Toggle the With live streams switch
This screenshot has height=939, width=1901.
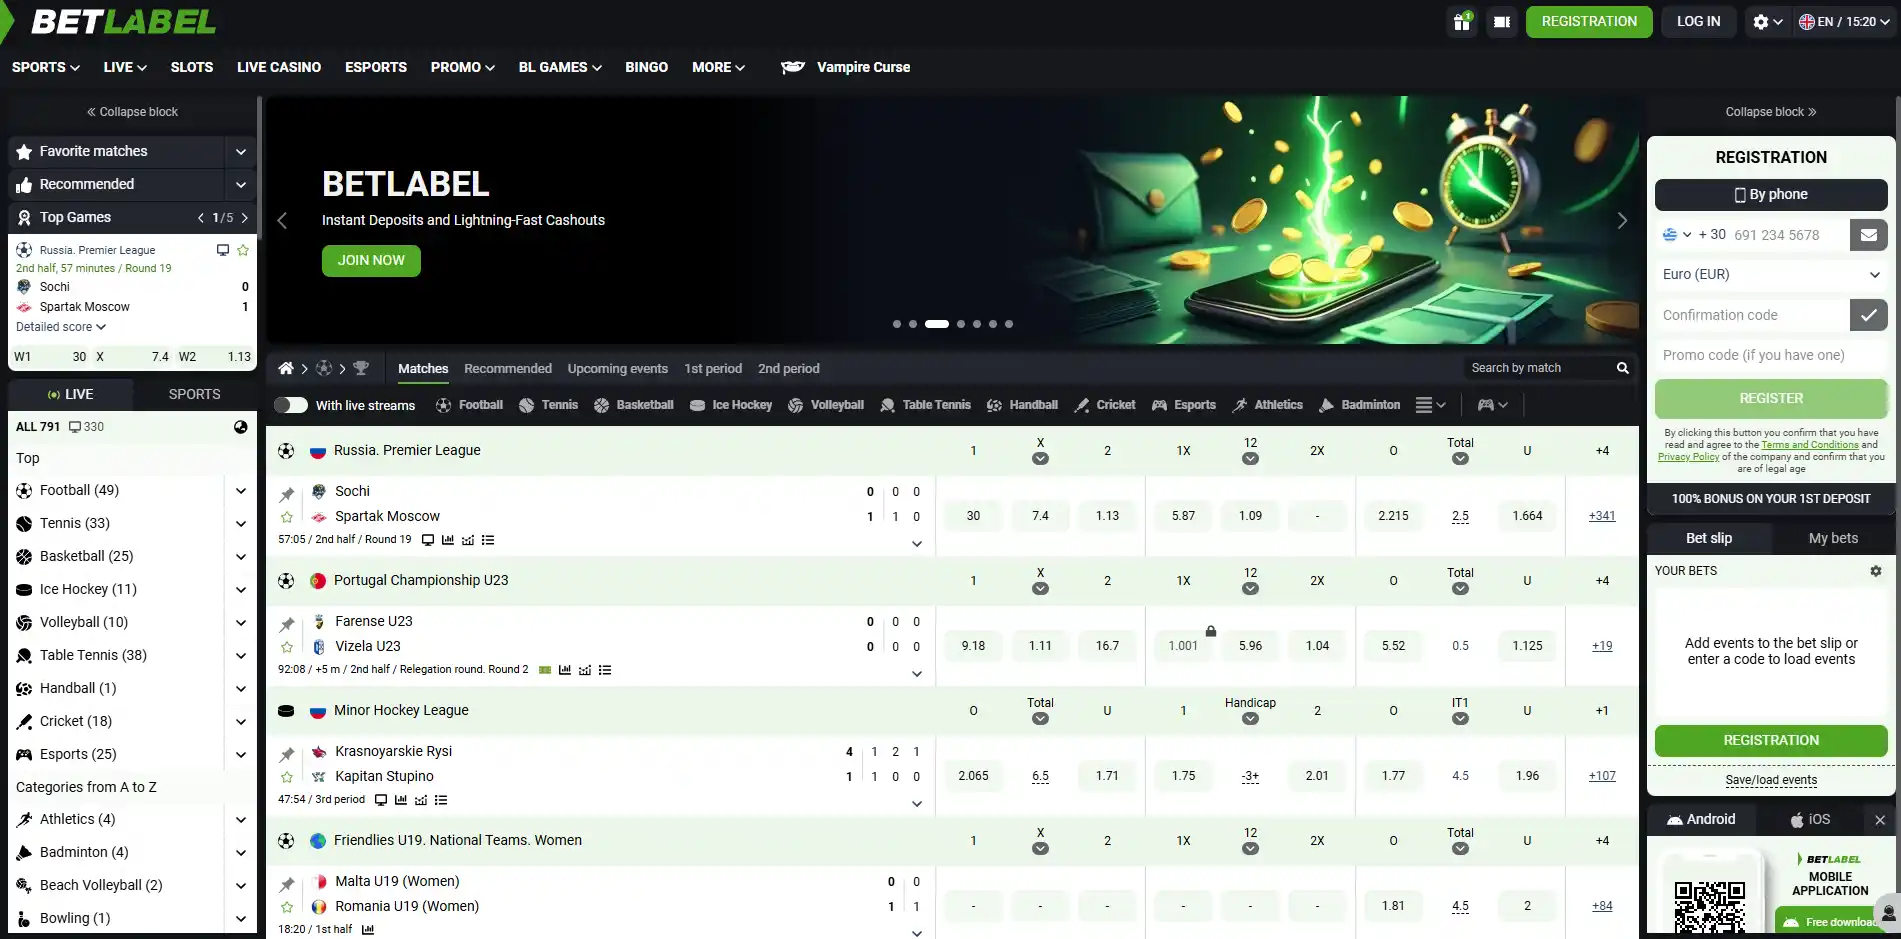click(x=291, y=405)
